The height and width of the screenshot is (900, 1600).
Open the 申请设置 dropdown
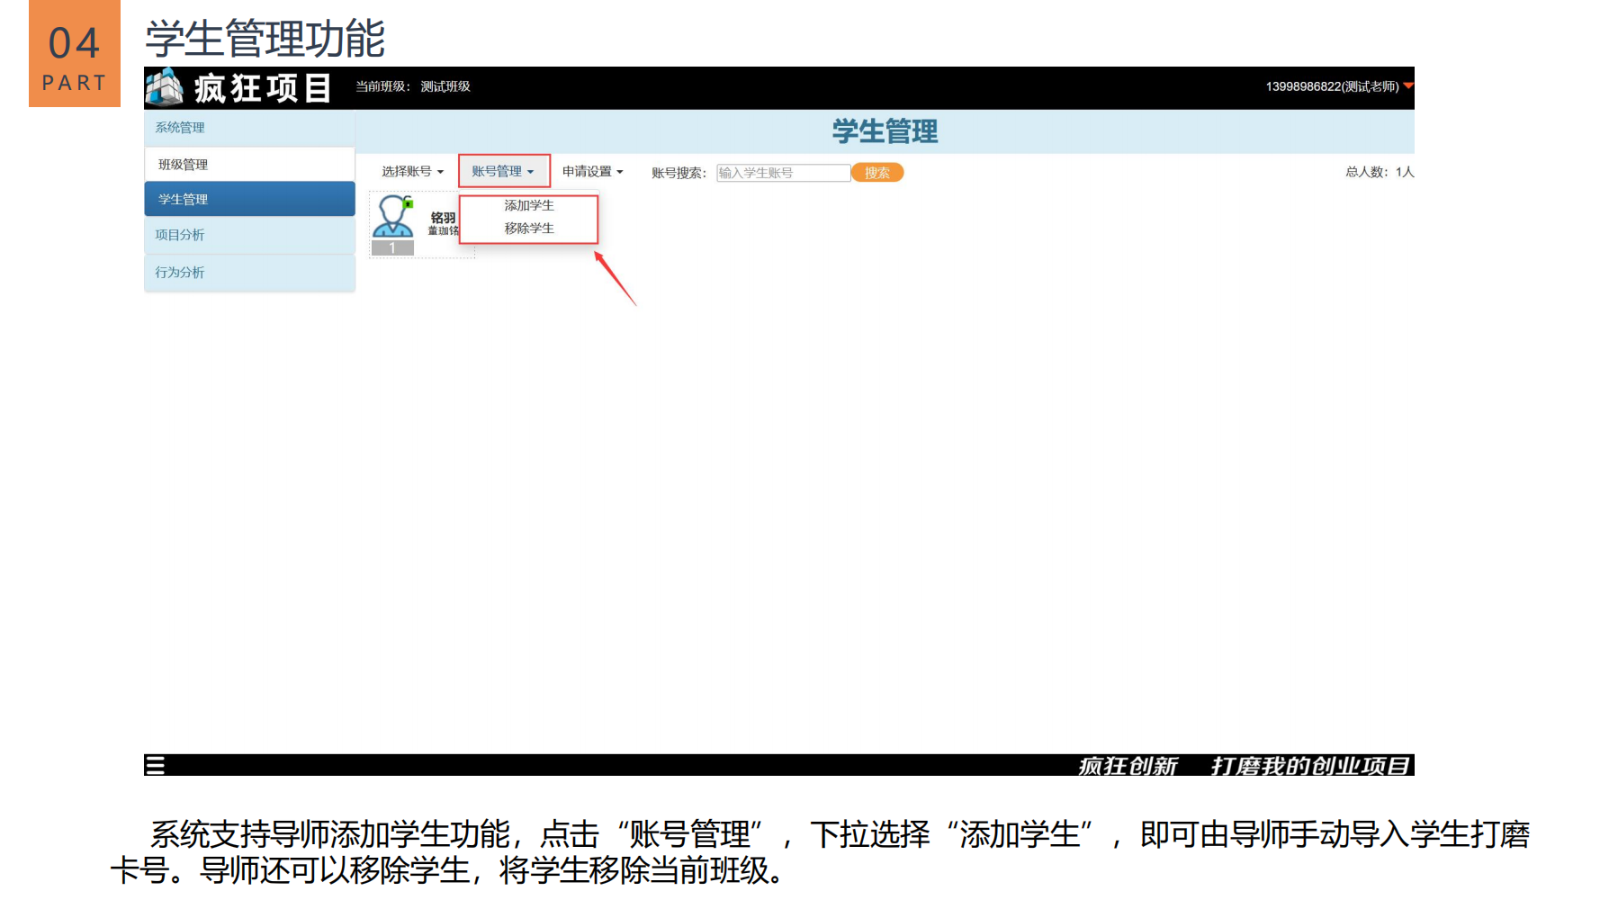tap(592, 172)
